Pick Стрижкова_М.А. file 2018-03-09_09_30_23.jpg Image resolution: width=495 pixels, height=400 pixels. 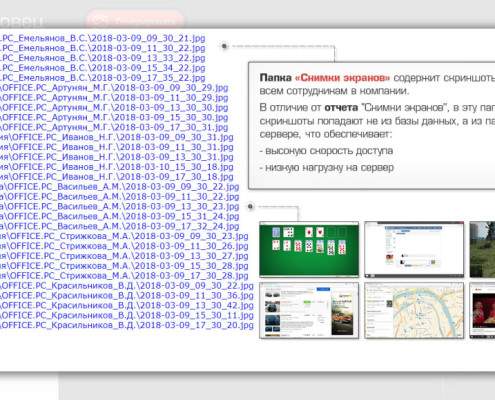124,236
